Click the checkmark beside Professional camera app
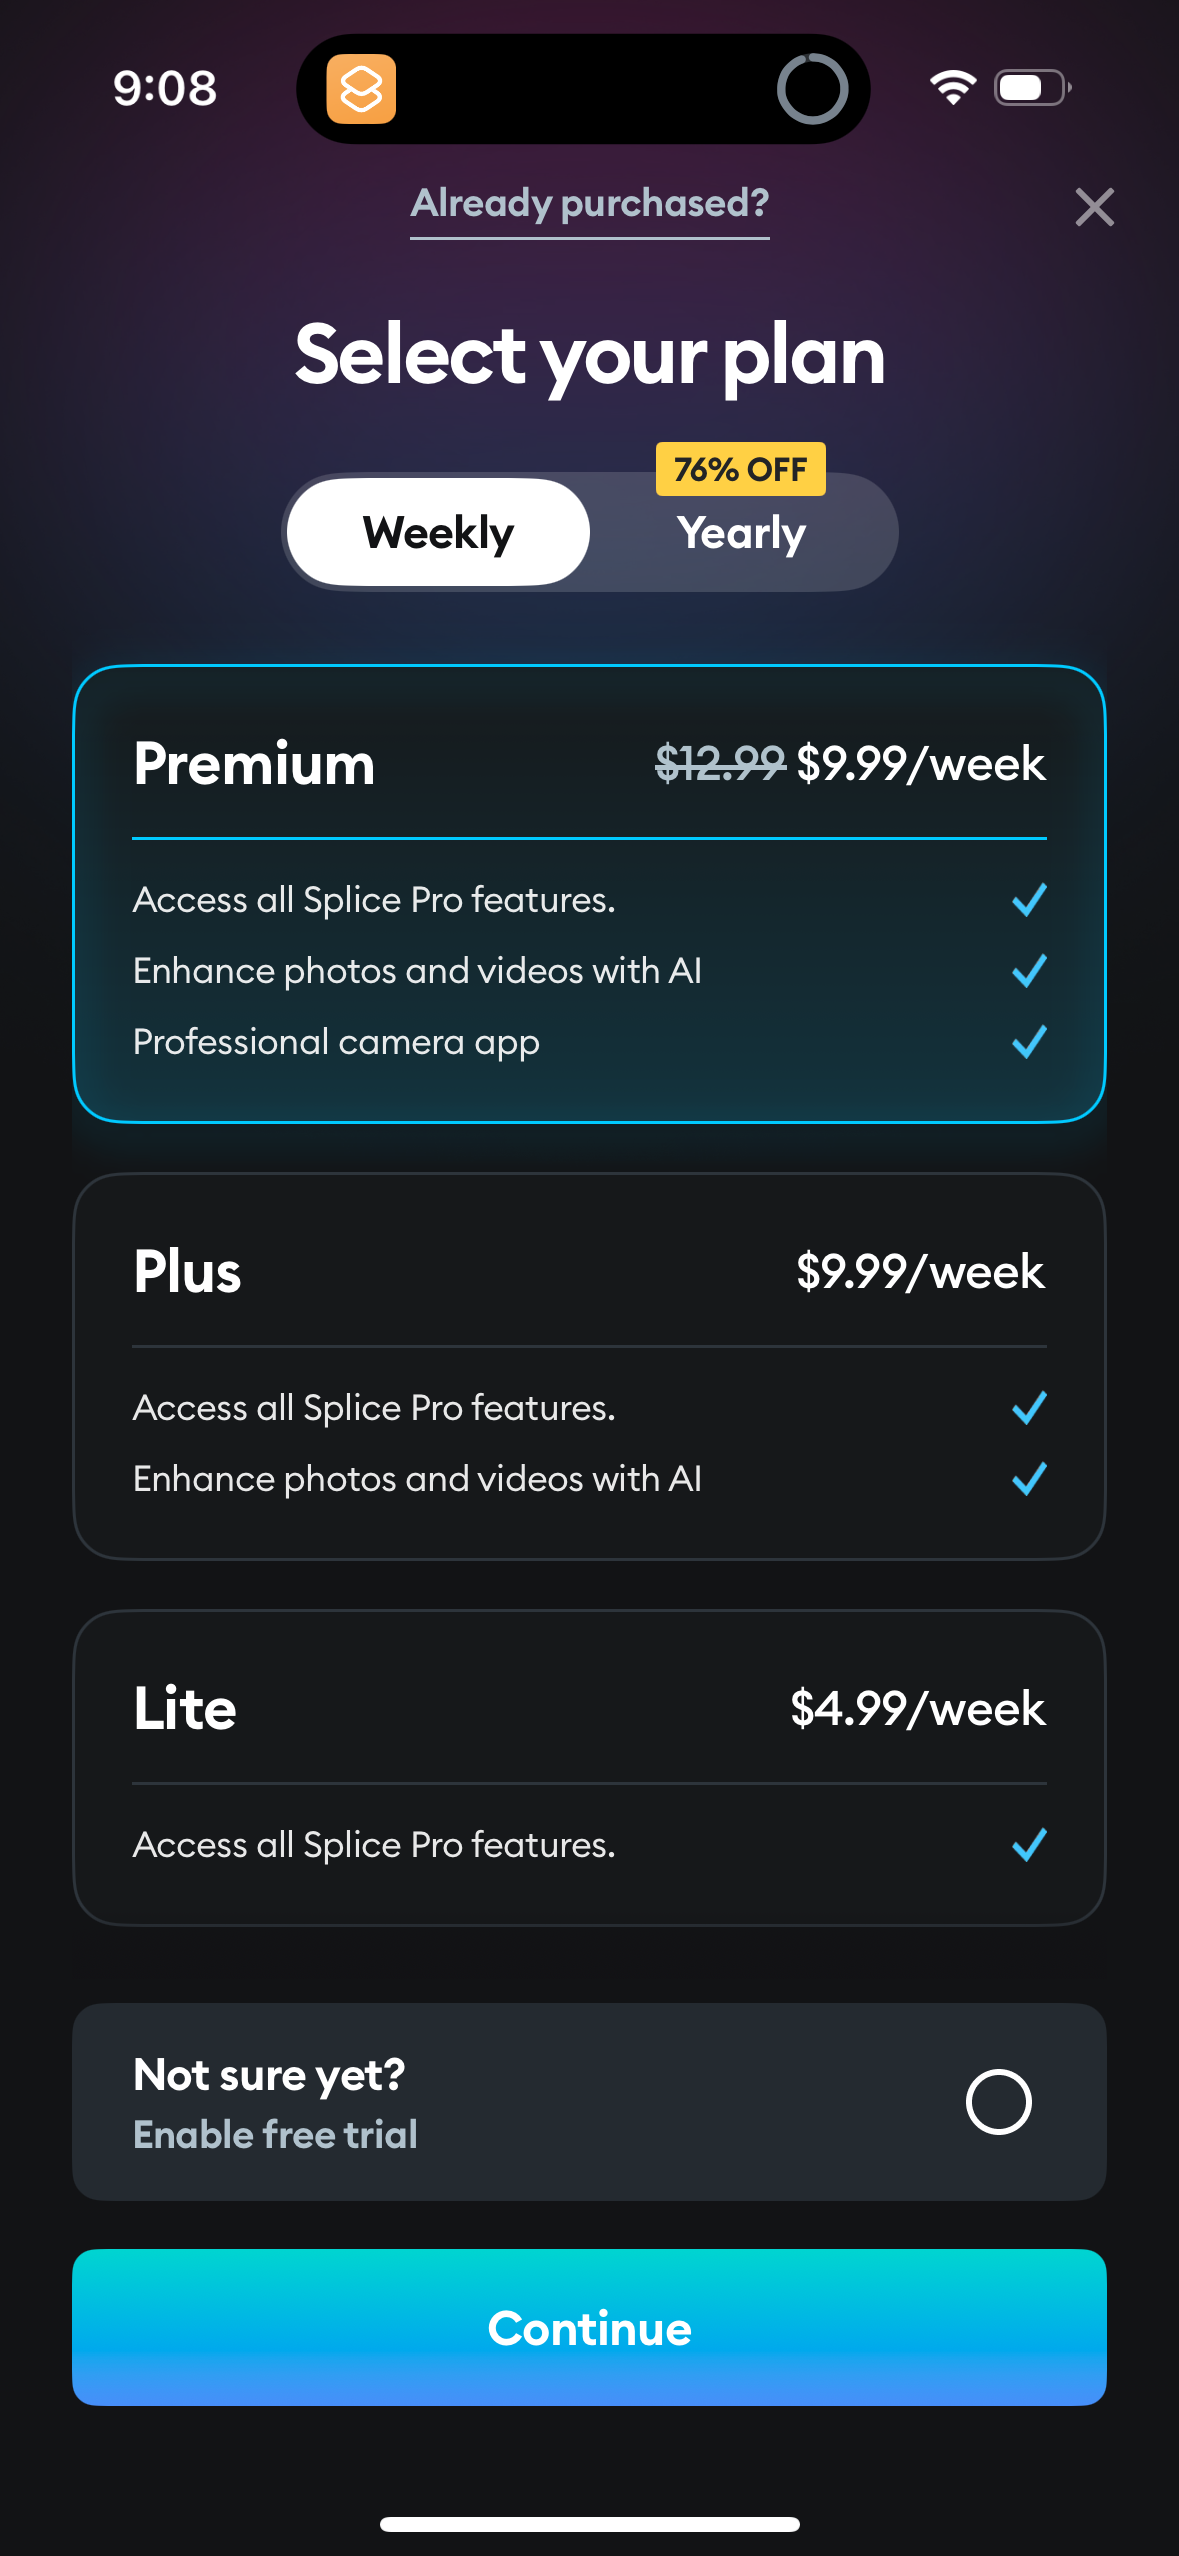1179x2556 pixels. pyautogui.click(x=1028, y=1043)
